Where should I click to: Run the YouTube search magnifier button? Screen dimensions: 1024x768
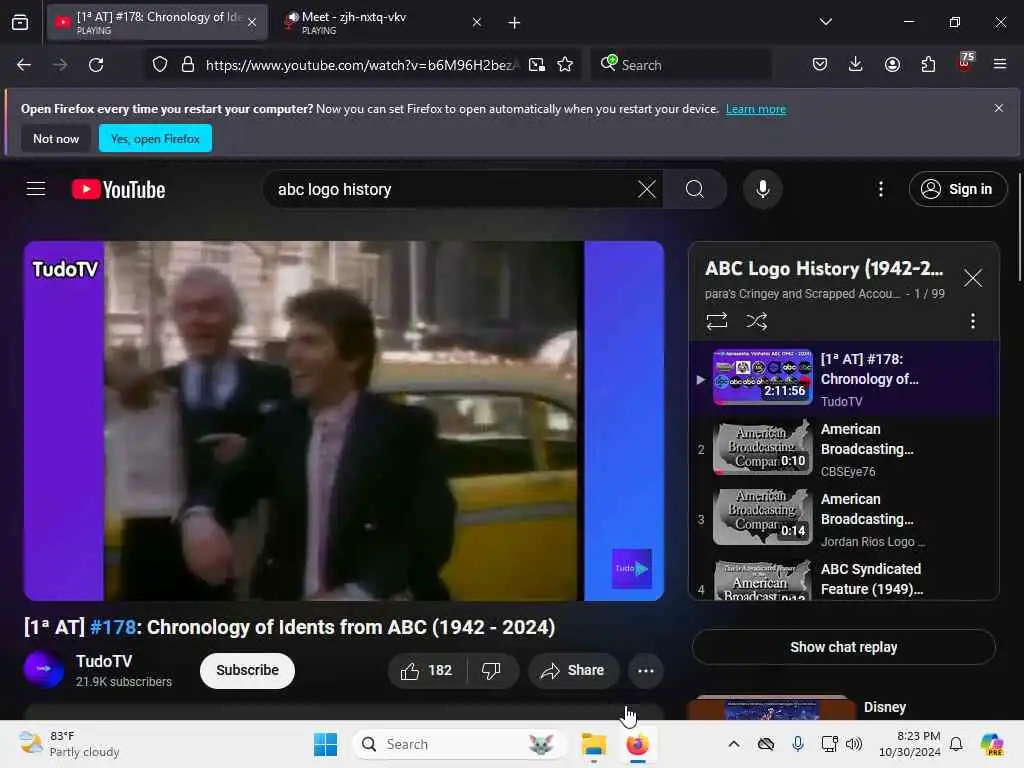tap(695, 189)
